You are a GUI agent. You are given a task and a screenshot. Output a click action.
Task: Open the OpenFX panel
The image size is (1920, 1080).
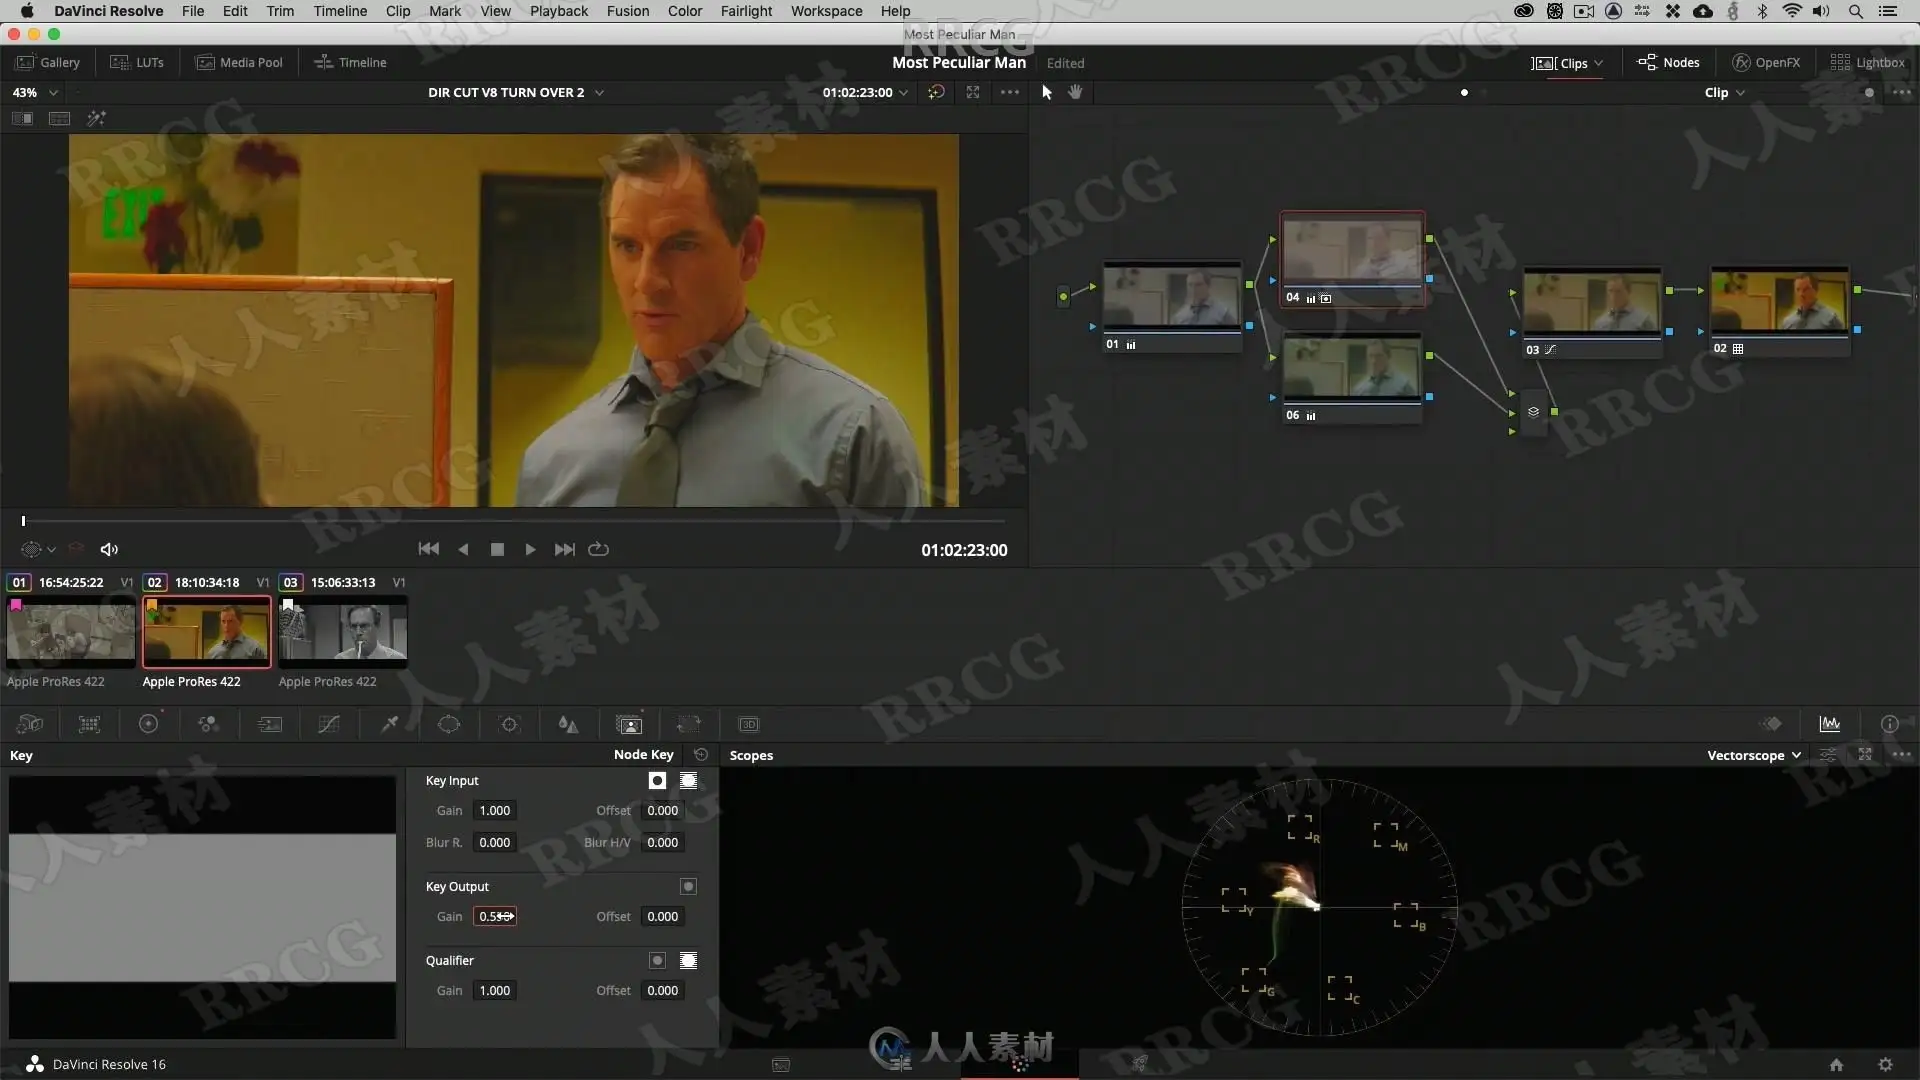1766,62
